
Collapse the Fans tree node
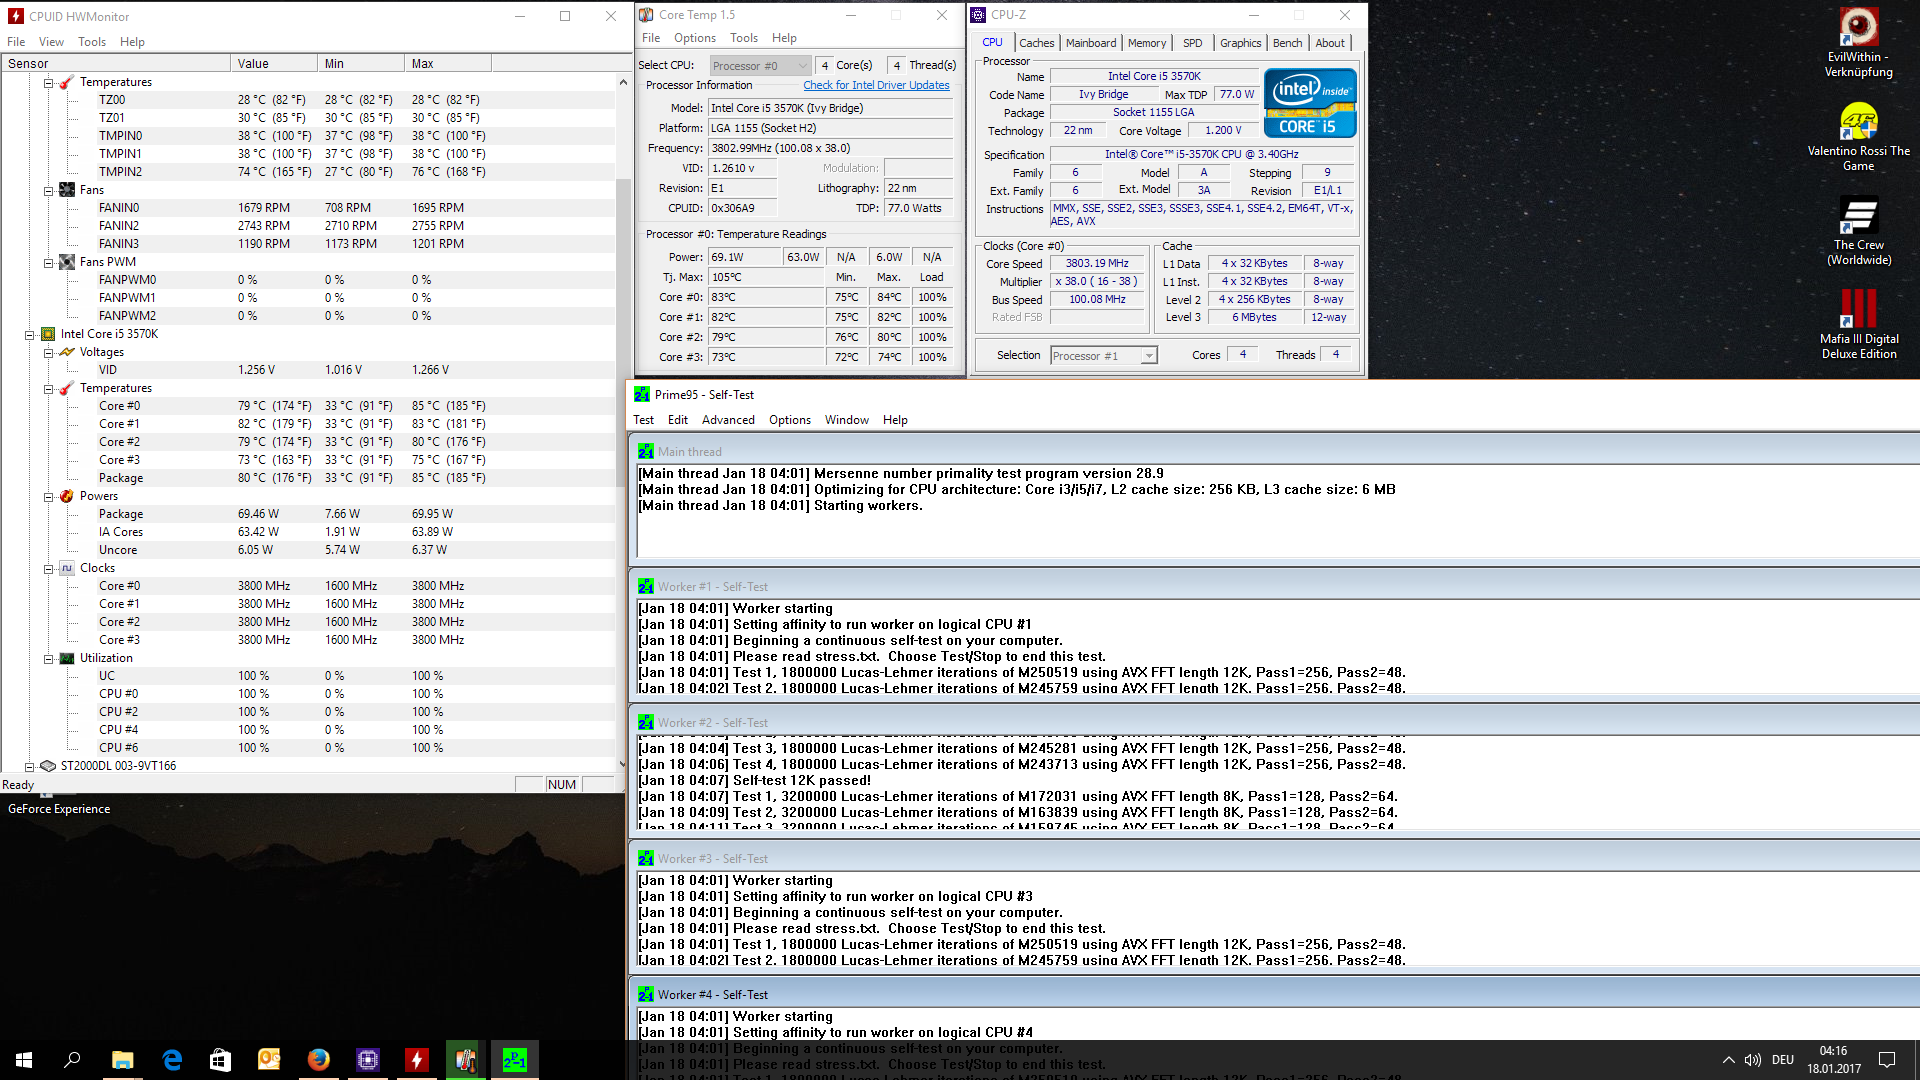point(48,190)
